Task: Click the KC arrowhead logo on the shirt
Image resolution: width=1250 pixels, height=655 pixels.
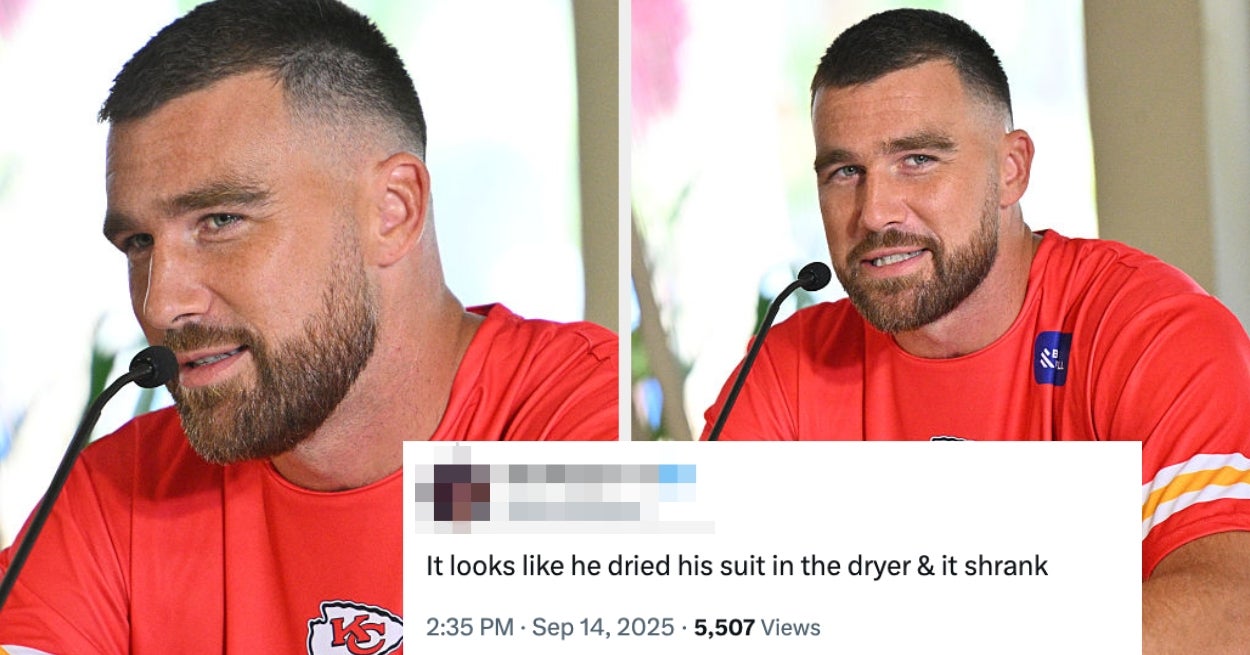Action: (355, 629)
